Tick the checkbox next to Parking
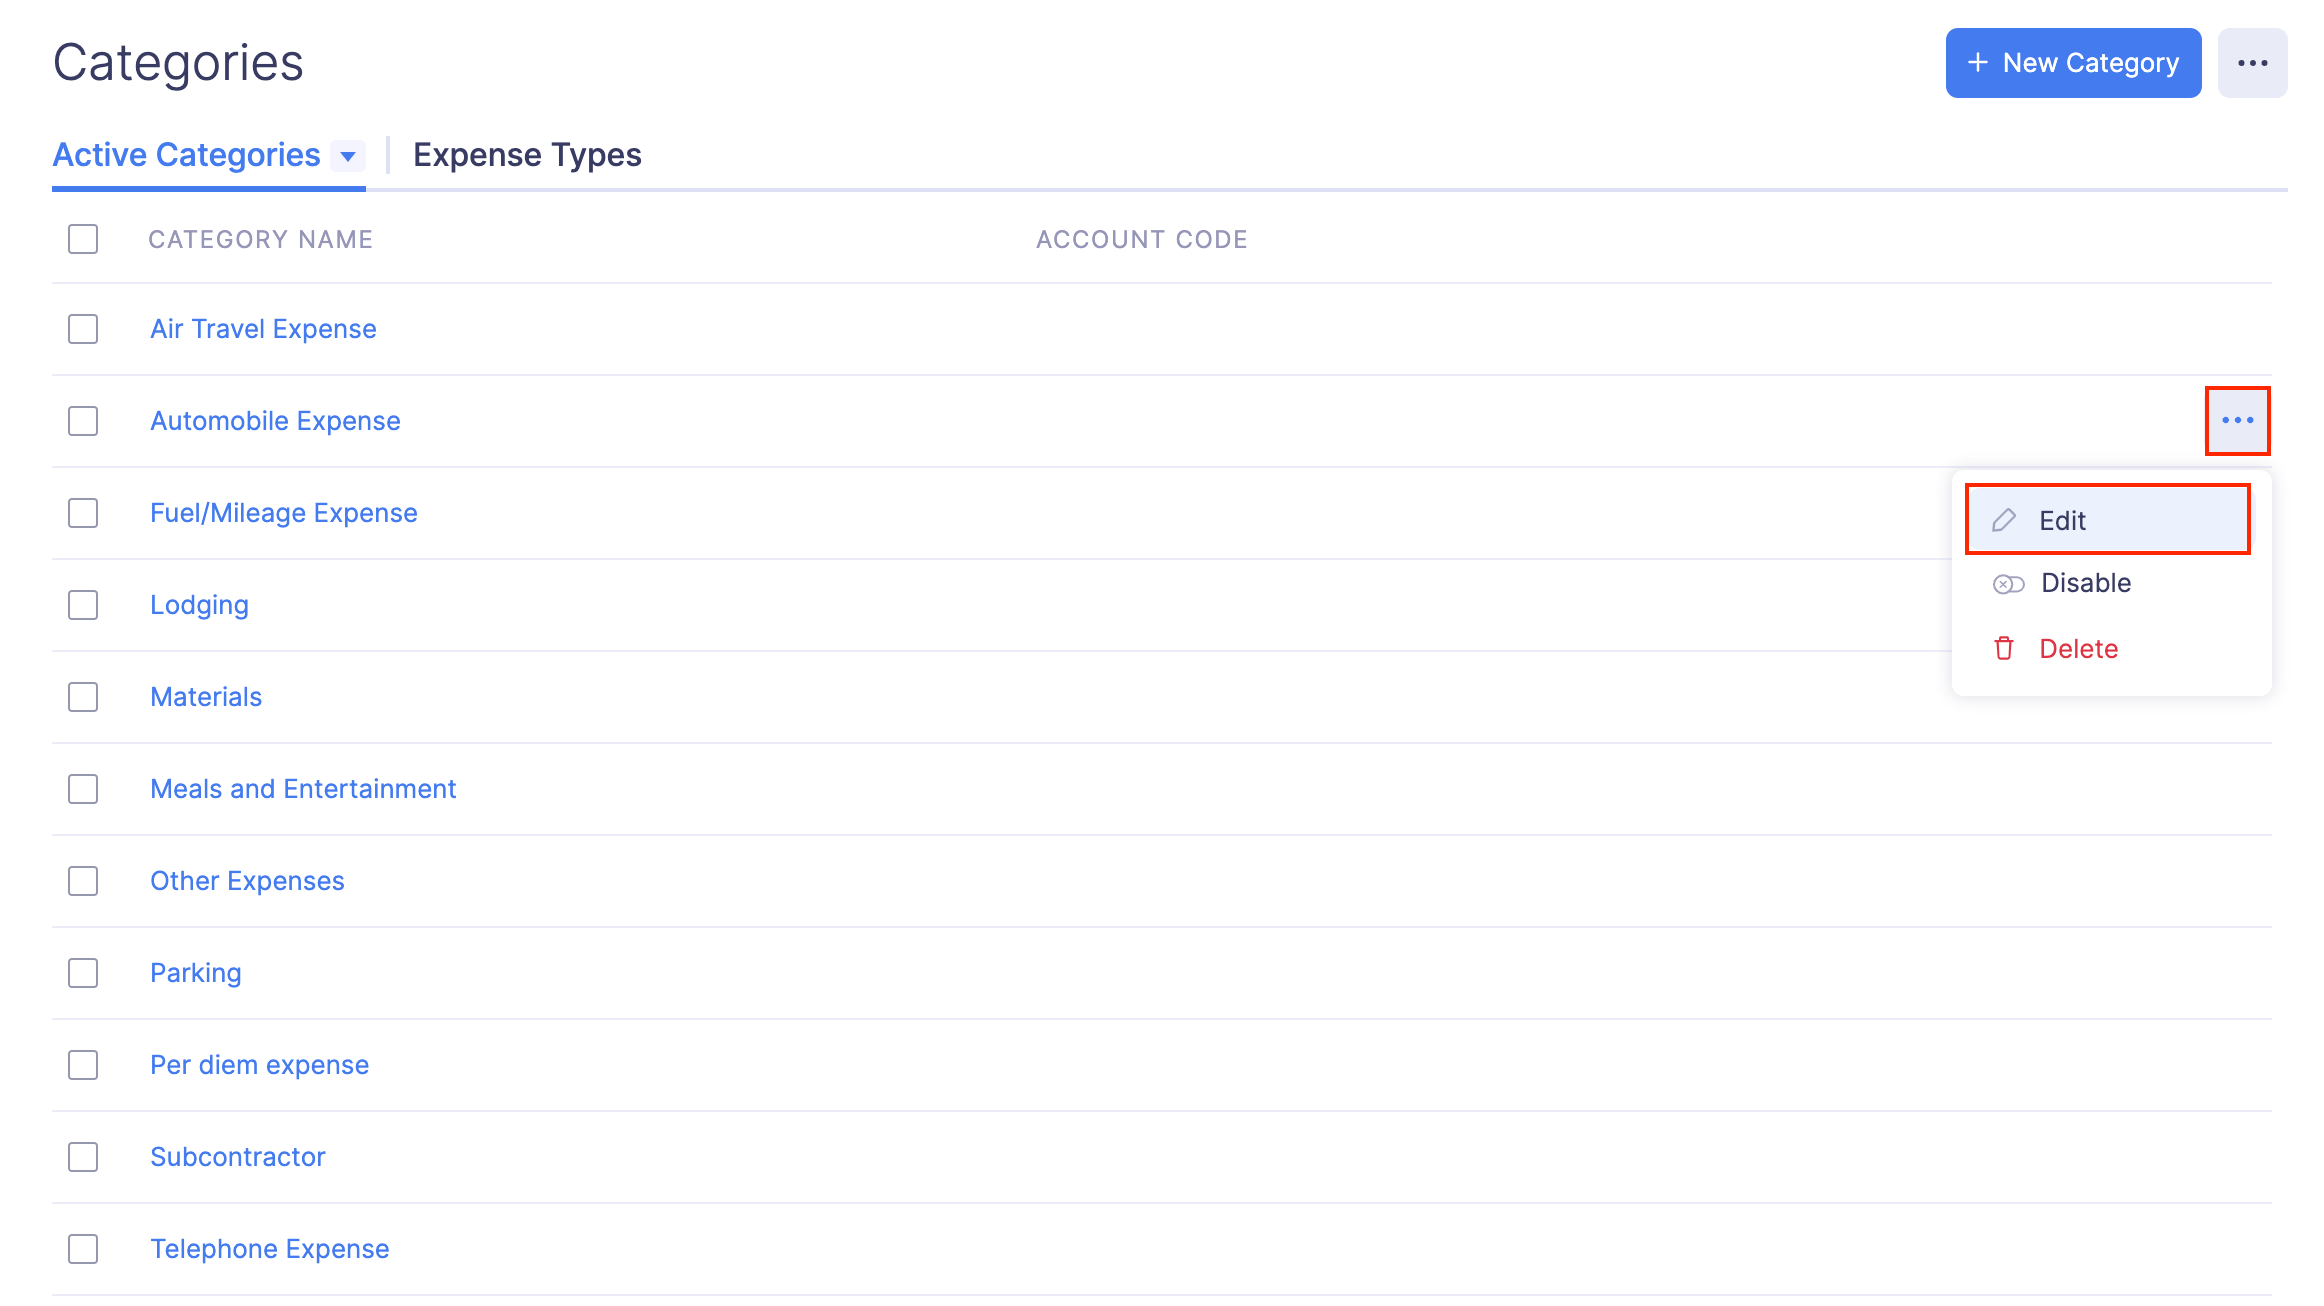The image size is (2324, 1306). coord(83,973)
